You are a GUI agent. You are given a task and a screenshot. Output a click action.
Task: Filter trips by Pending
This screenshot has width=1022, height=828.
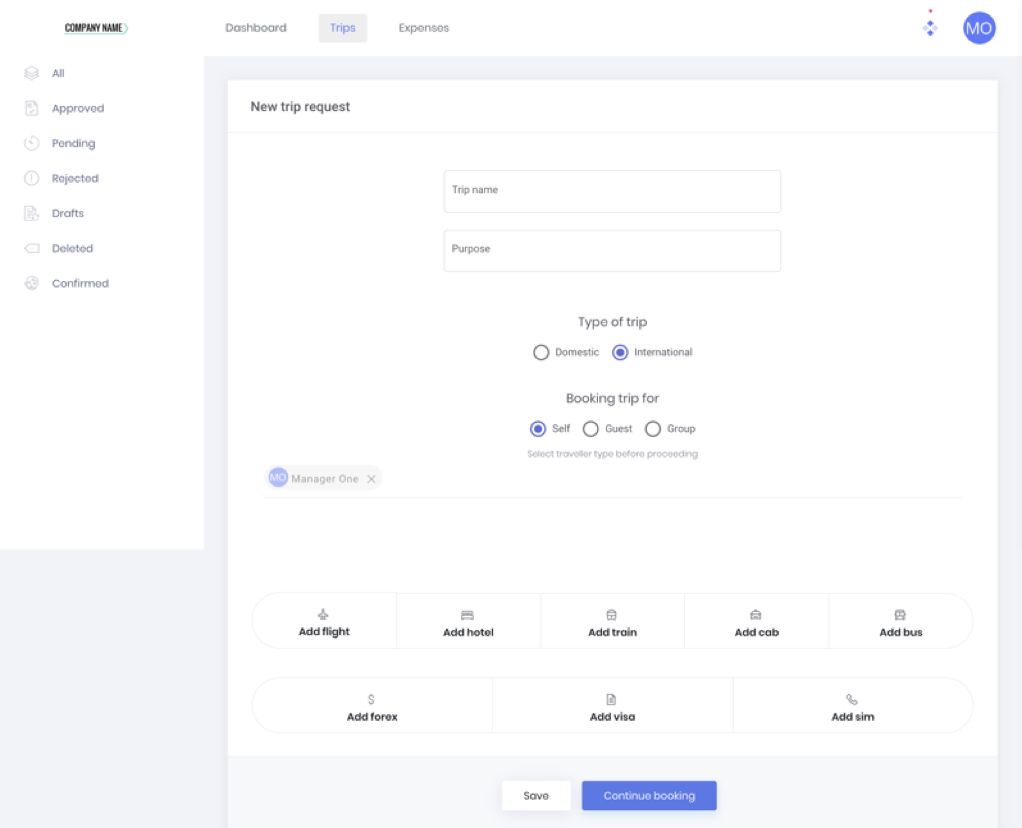pos(74,143)
